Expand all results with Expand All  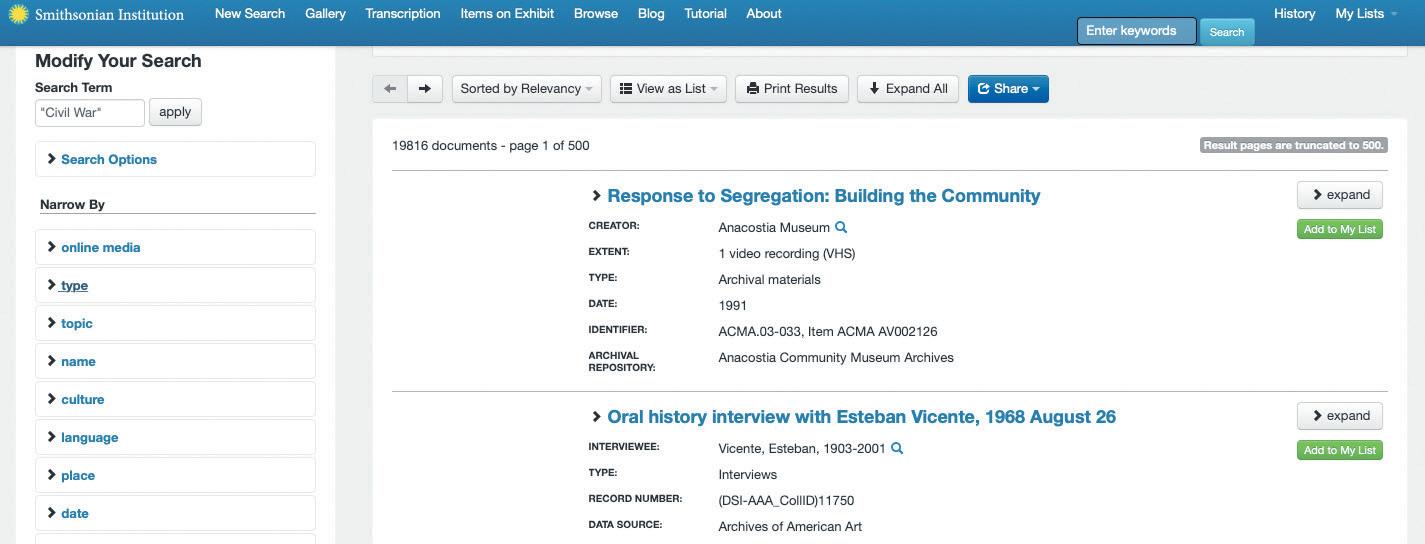point(908,89)
